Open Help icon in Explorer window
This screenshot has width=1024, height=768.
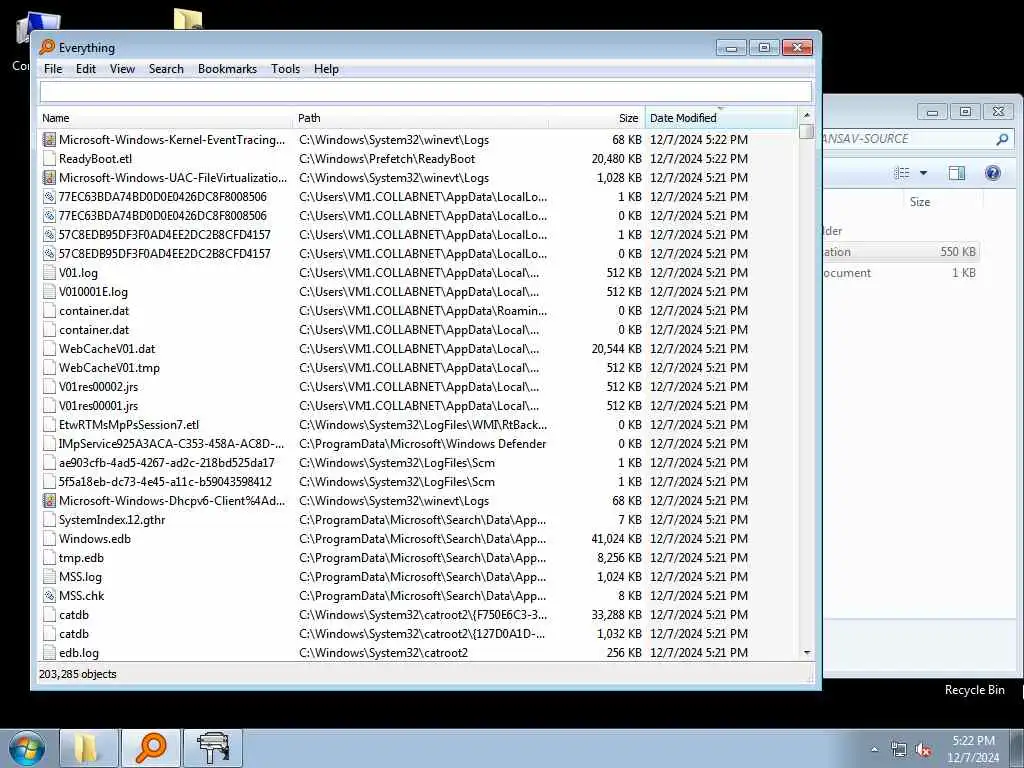point(993,173)
